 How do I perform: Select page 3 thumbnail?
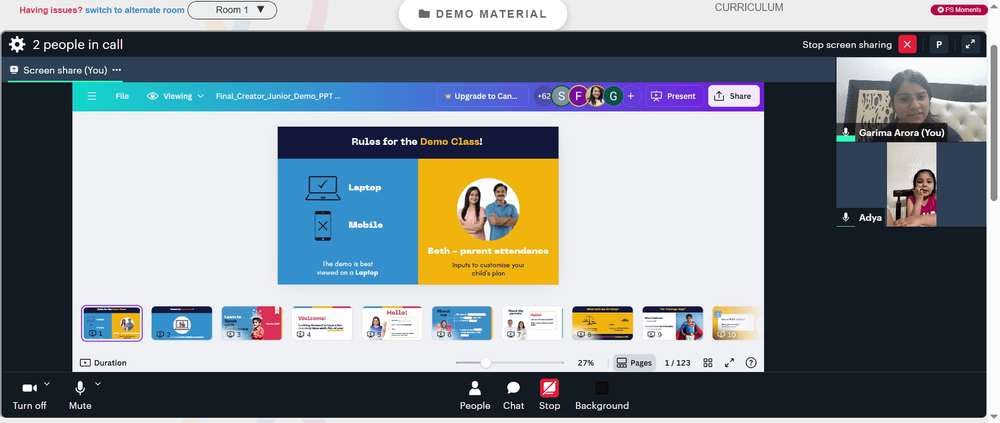coord(252,323)
